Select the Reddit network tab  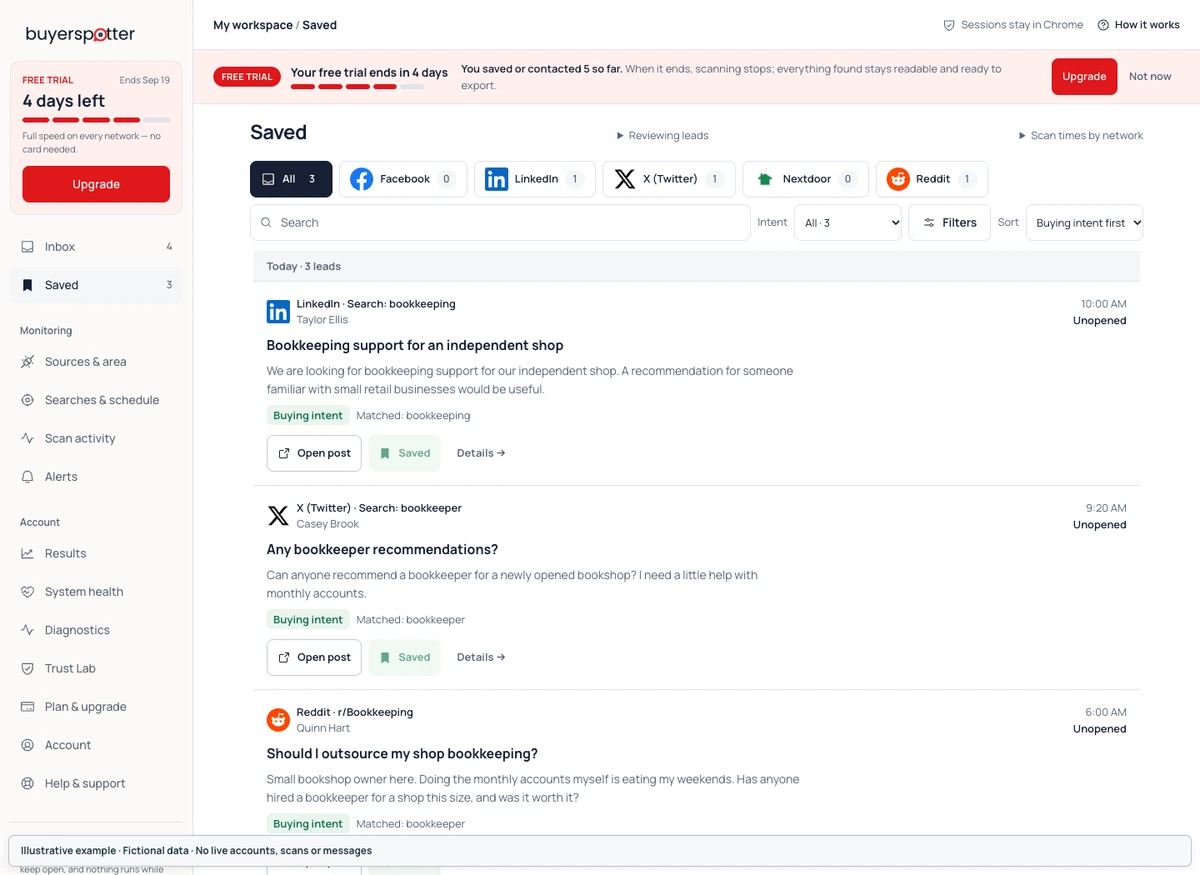[932, 179]
